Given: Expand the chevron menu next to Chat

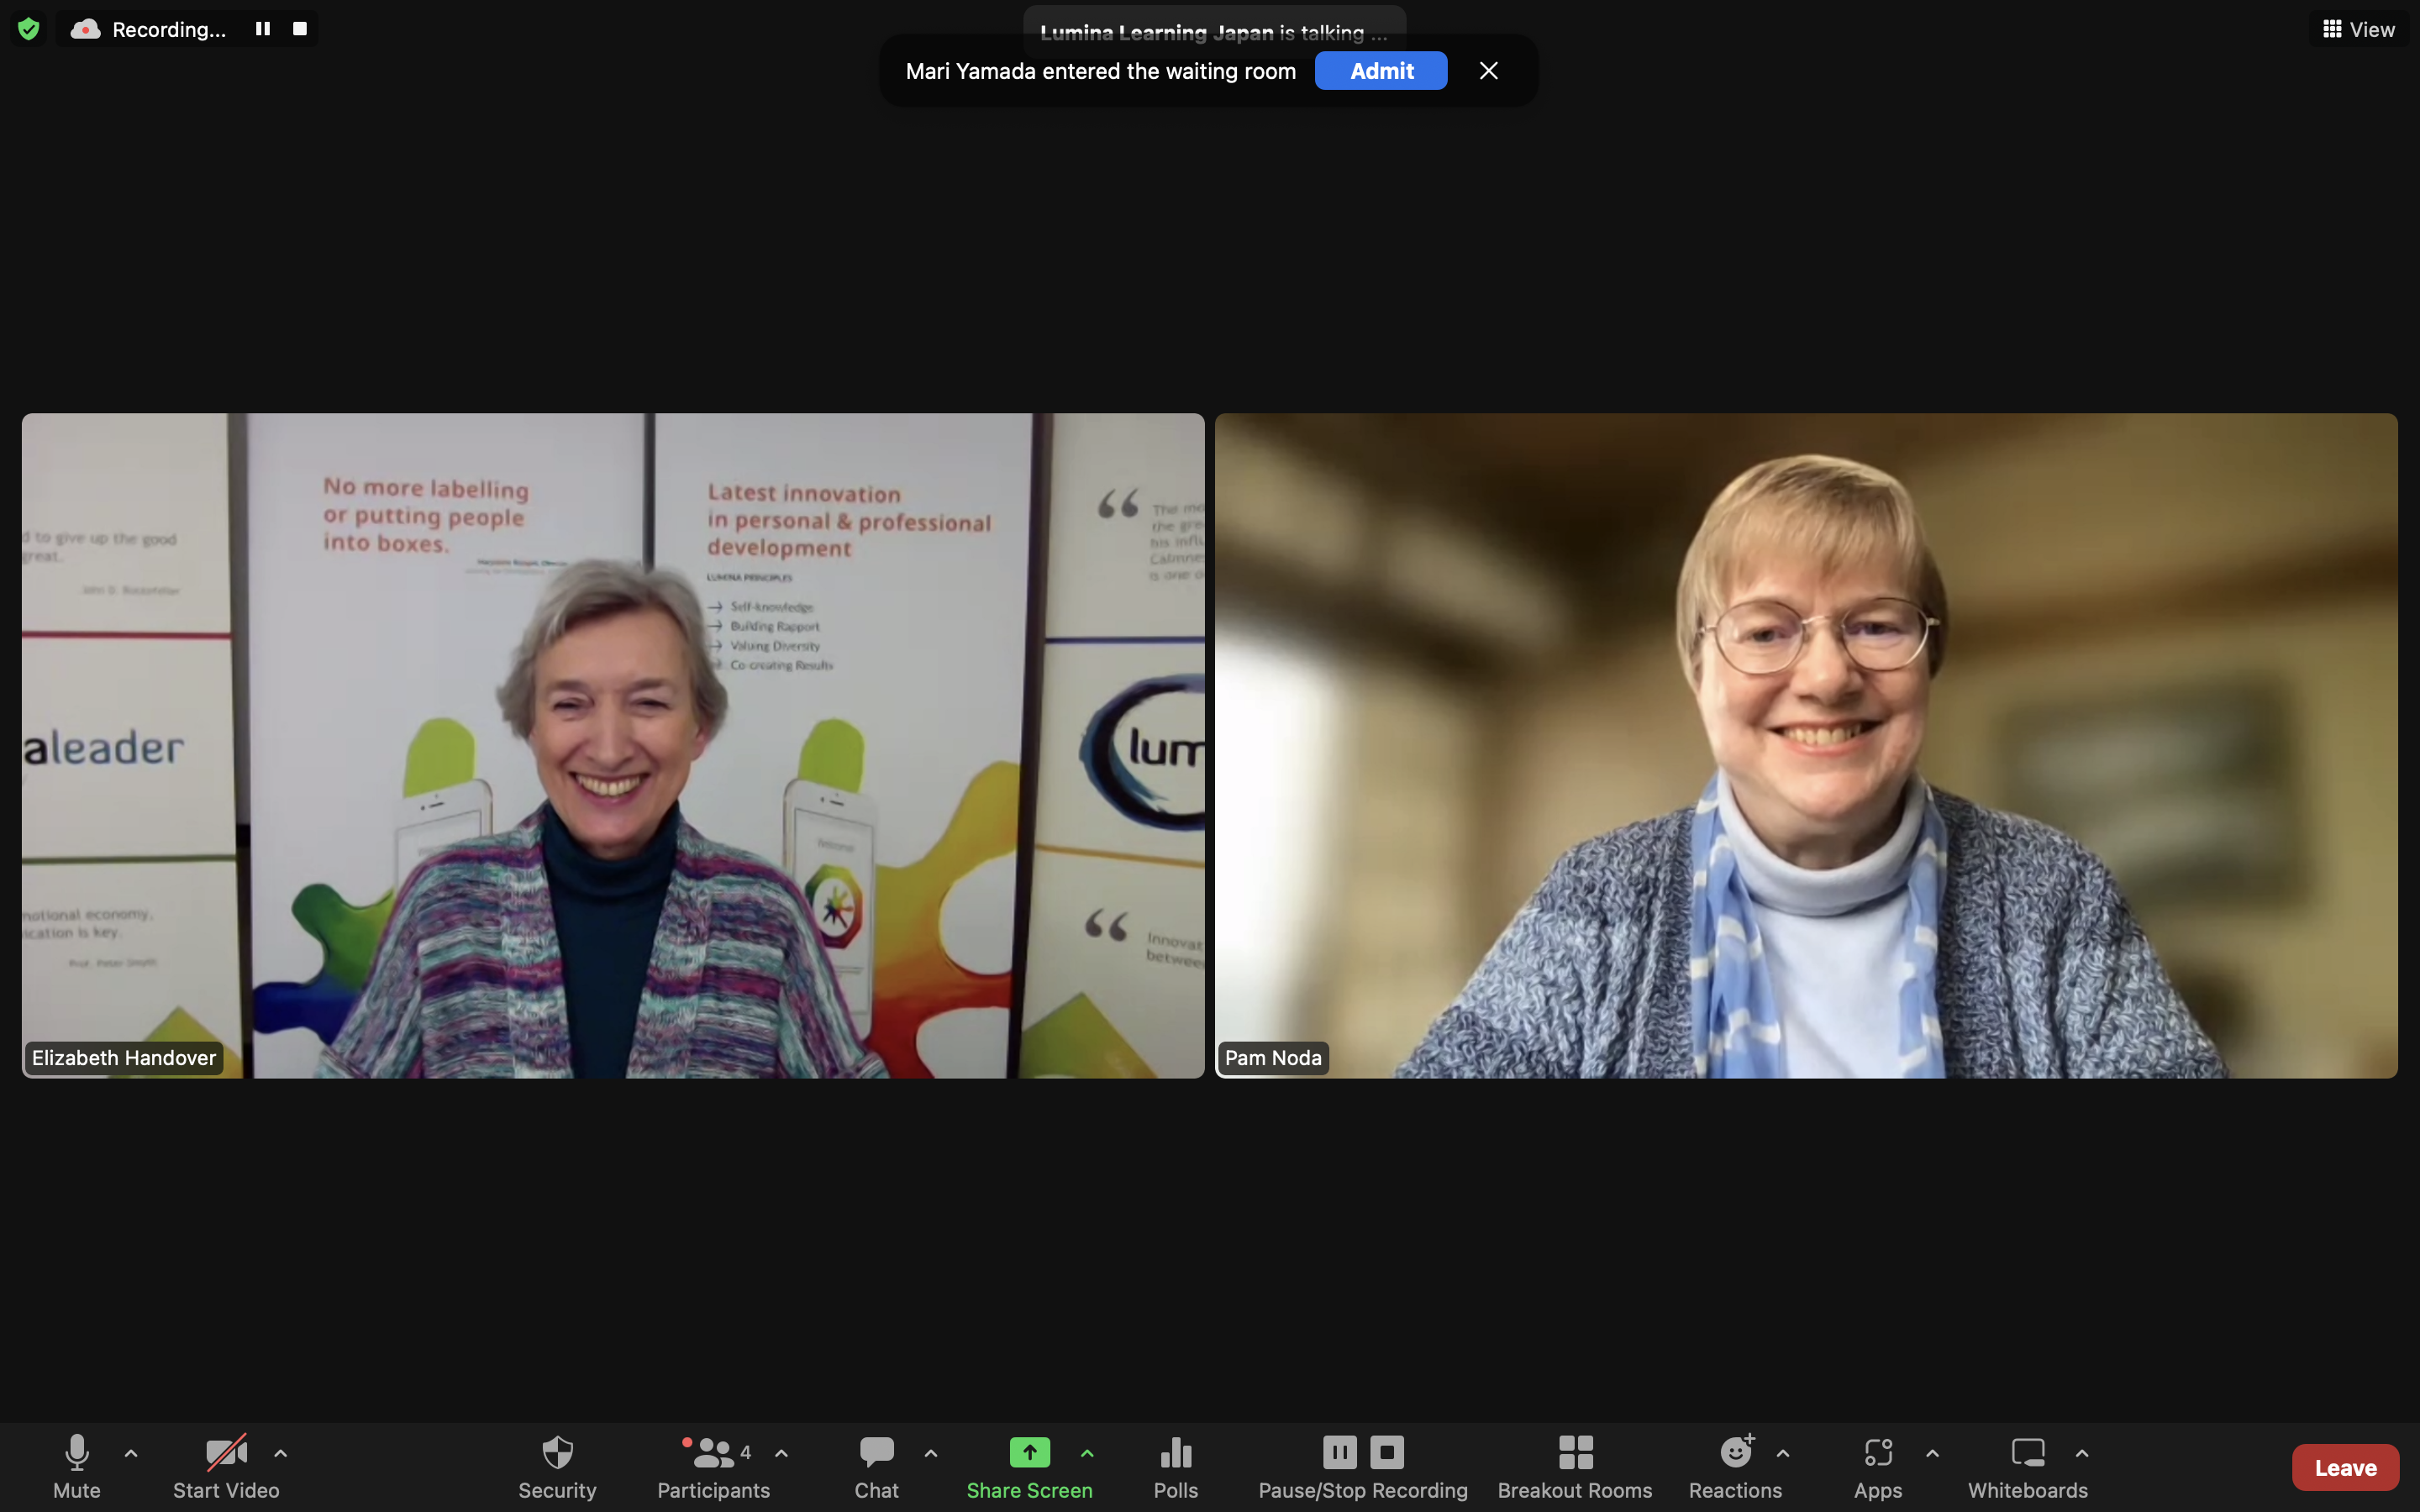Looking at the screenshot, I should tap(931, 1453).
